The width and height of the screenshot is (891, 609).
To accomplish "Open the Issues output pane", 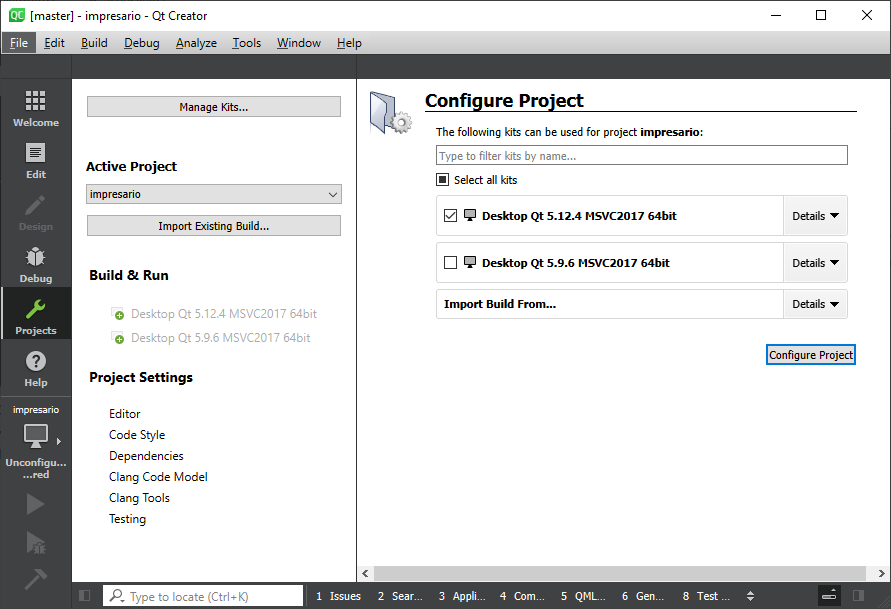I will point(338,596).
